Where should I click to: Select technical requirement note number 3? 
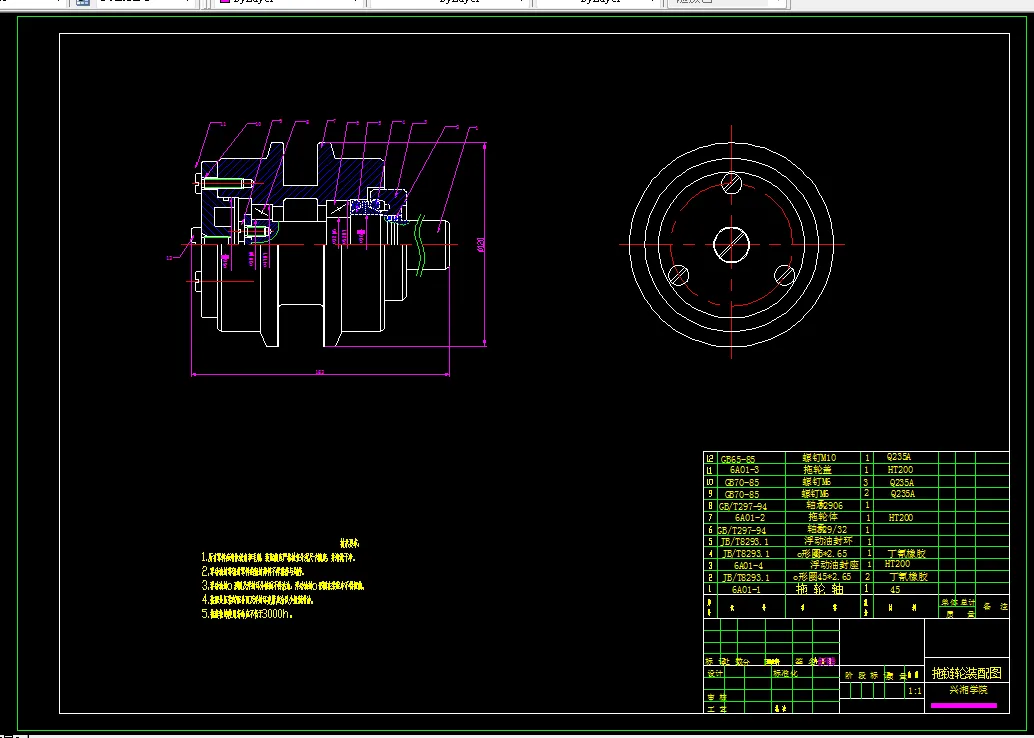(283, 586)
